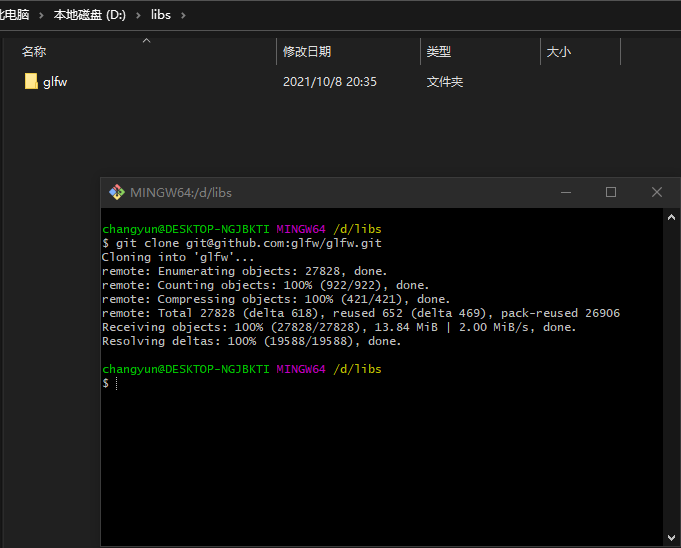Expand the chevron before 本地磁盘 (D:)
This screenshot has width=681, height=548.
coord(41,15)
